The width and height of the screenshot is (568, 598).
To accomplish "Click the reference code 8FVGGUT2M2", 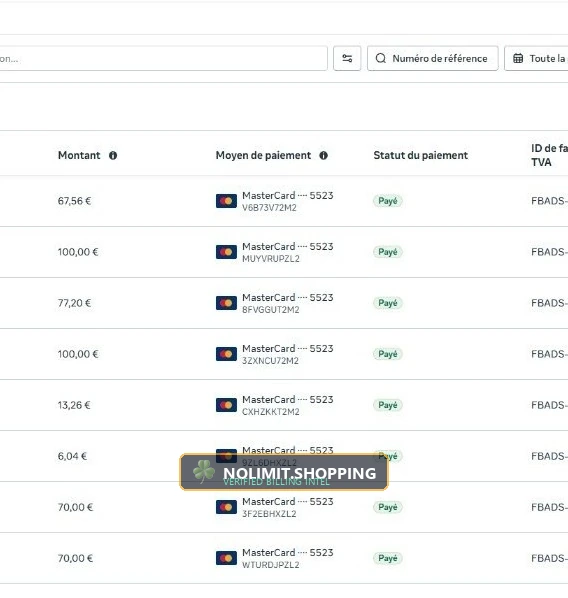I will click(x=271, y=310).
